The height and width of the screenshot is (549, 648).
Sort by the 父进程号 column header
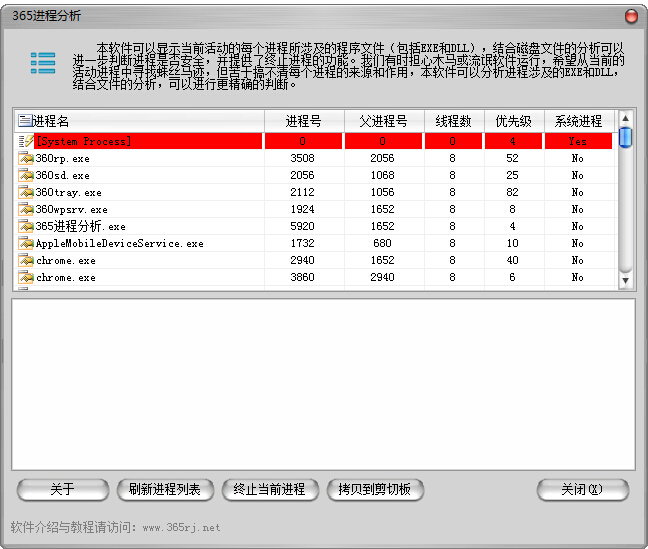[x=383, y=121]
